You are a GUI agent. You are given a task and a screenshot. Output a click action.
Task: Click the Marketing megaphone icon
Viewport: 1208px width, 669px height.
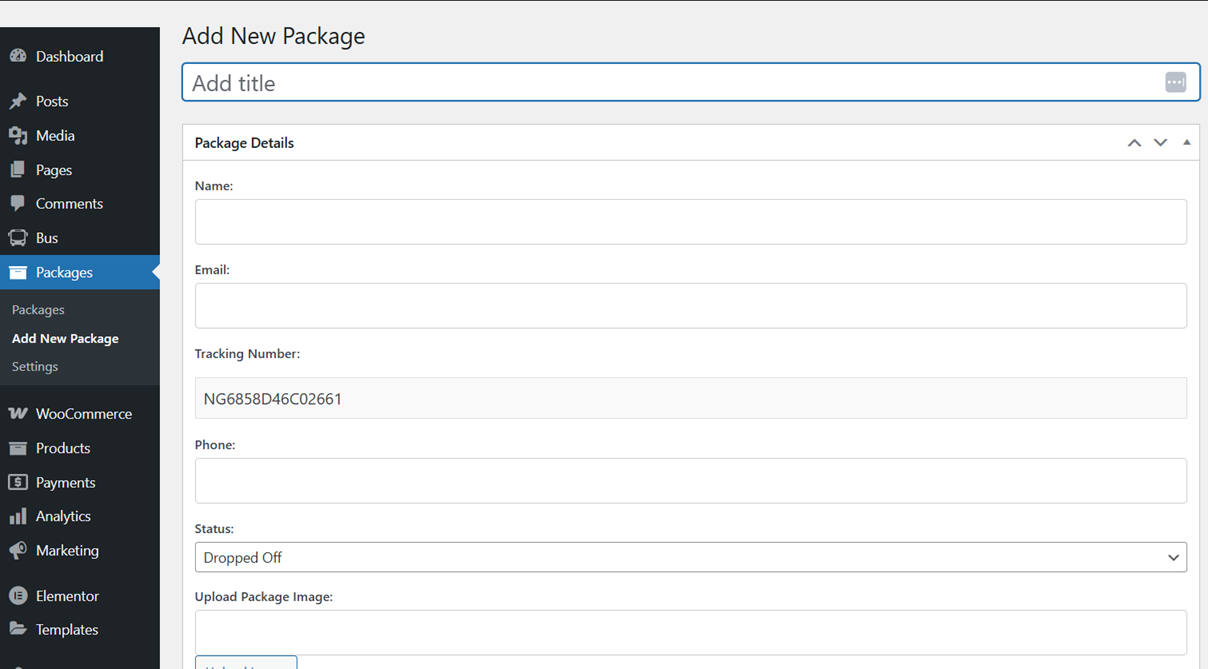click(x=18, y=551)
